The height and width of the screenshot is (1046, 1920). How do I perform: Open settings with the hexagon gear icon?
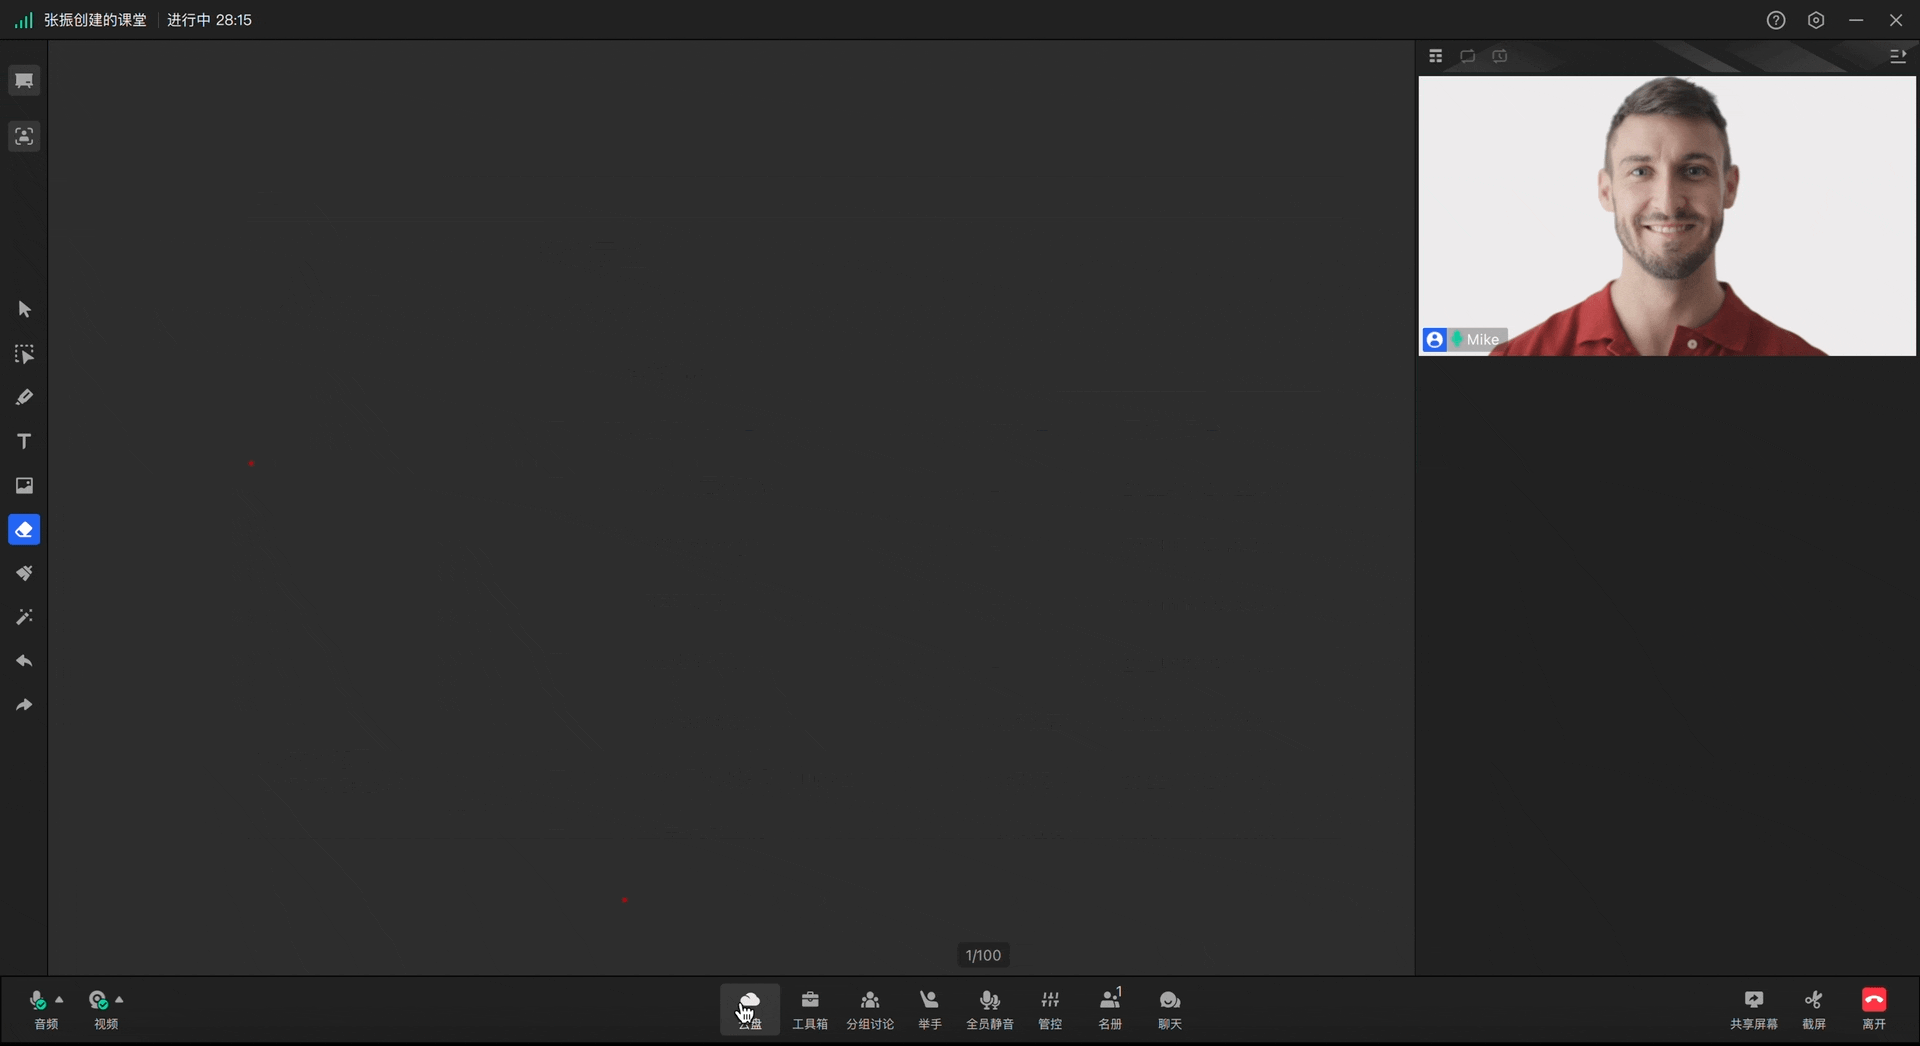click(1816, 20)
